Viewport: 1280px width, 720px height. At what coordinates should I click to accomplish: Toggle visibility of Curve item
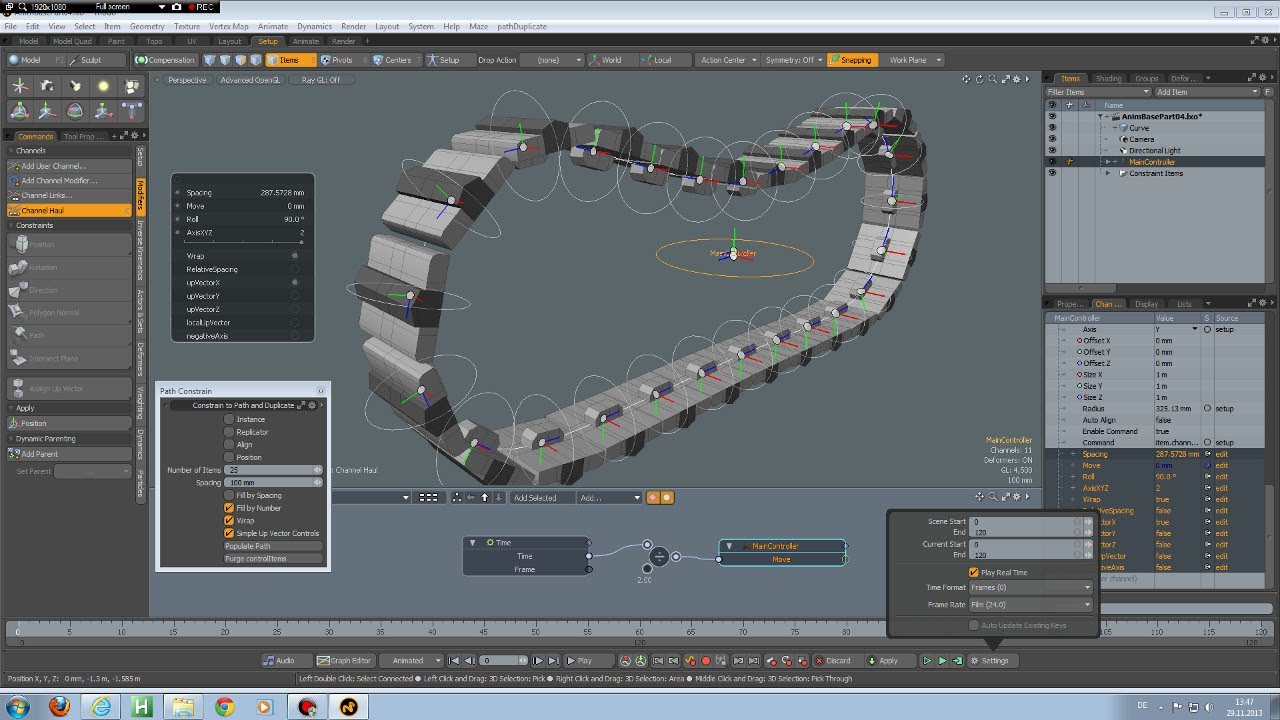(x=1052, y=128)
